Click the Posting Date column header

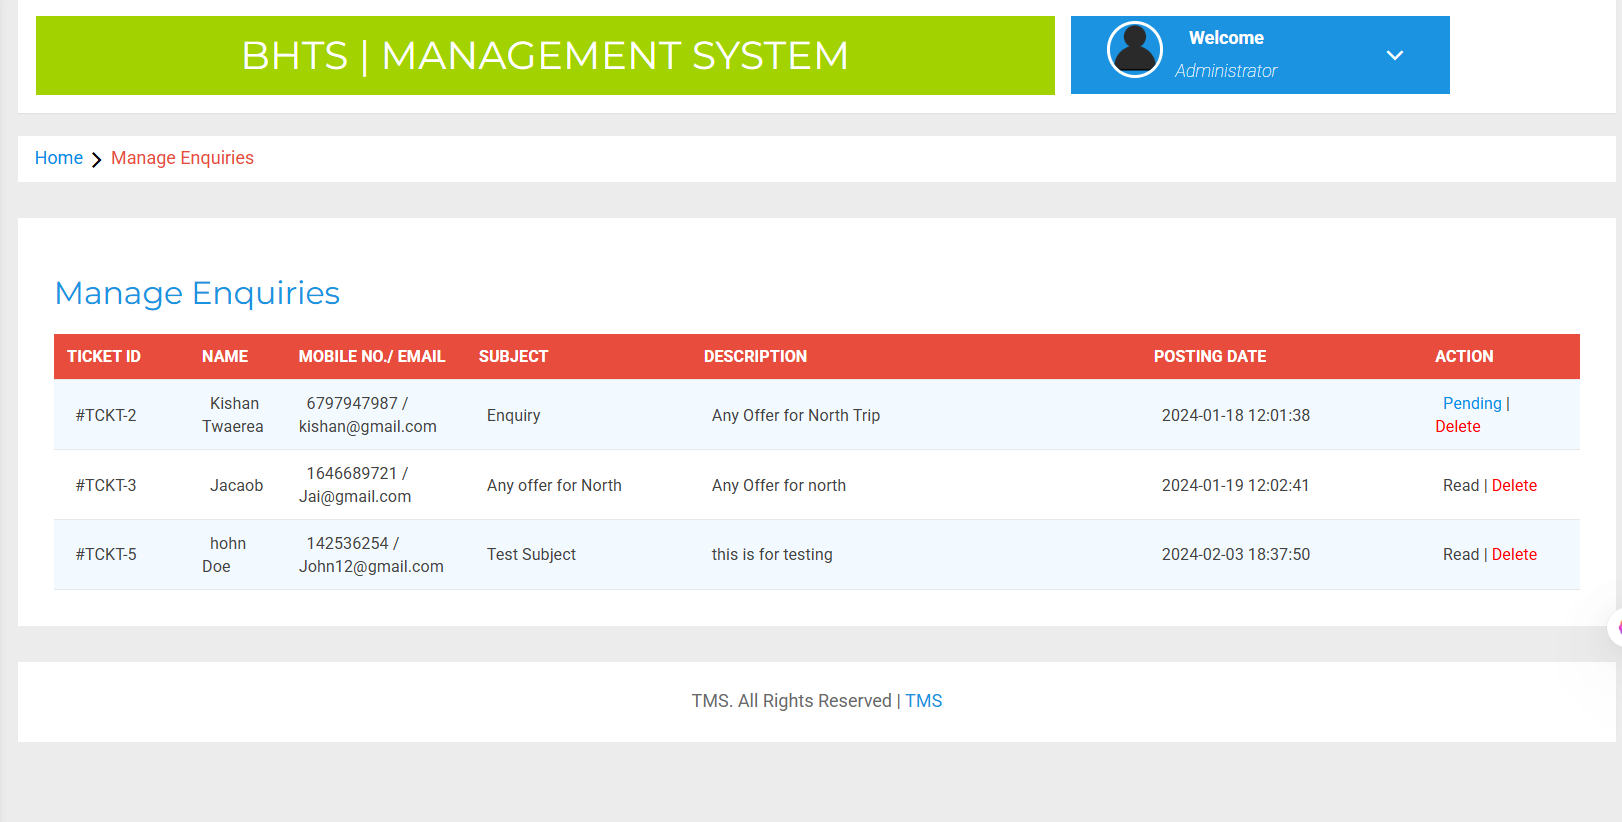click(x=1210, y=356)
